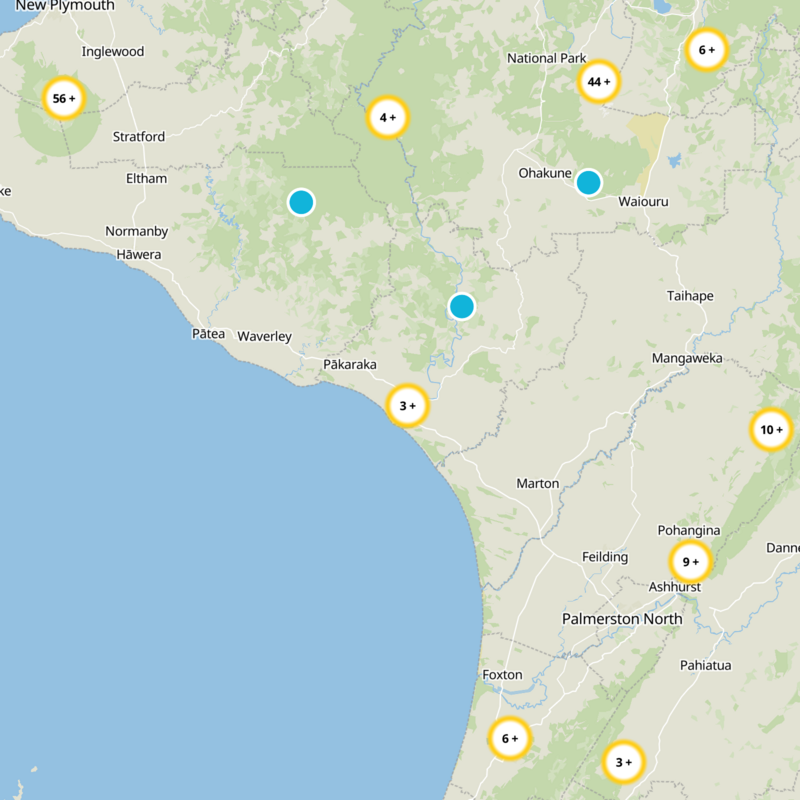This screenshot has width=800, height=800.
Task: Select the blue marker east of Eltham
Action: point(301,202)
